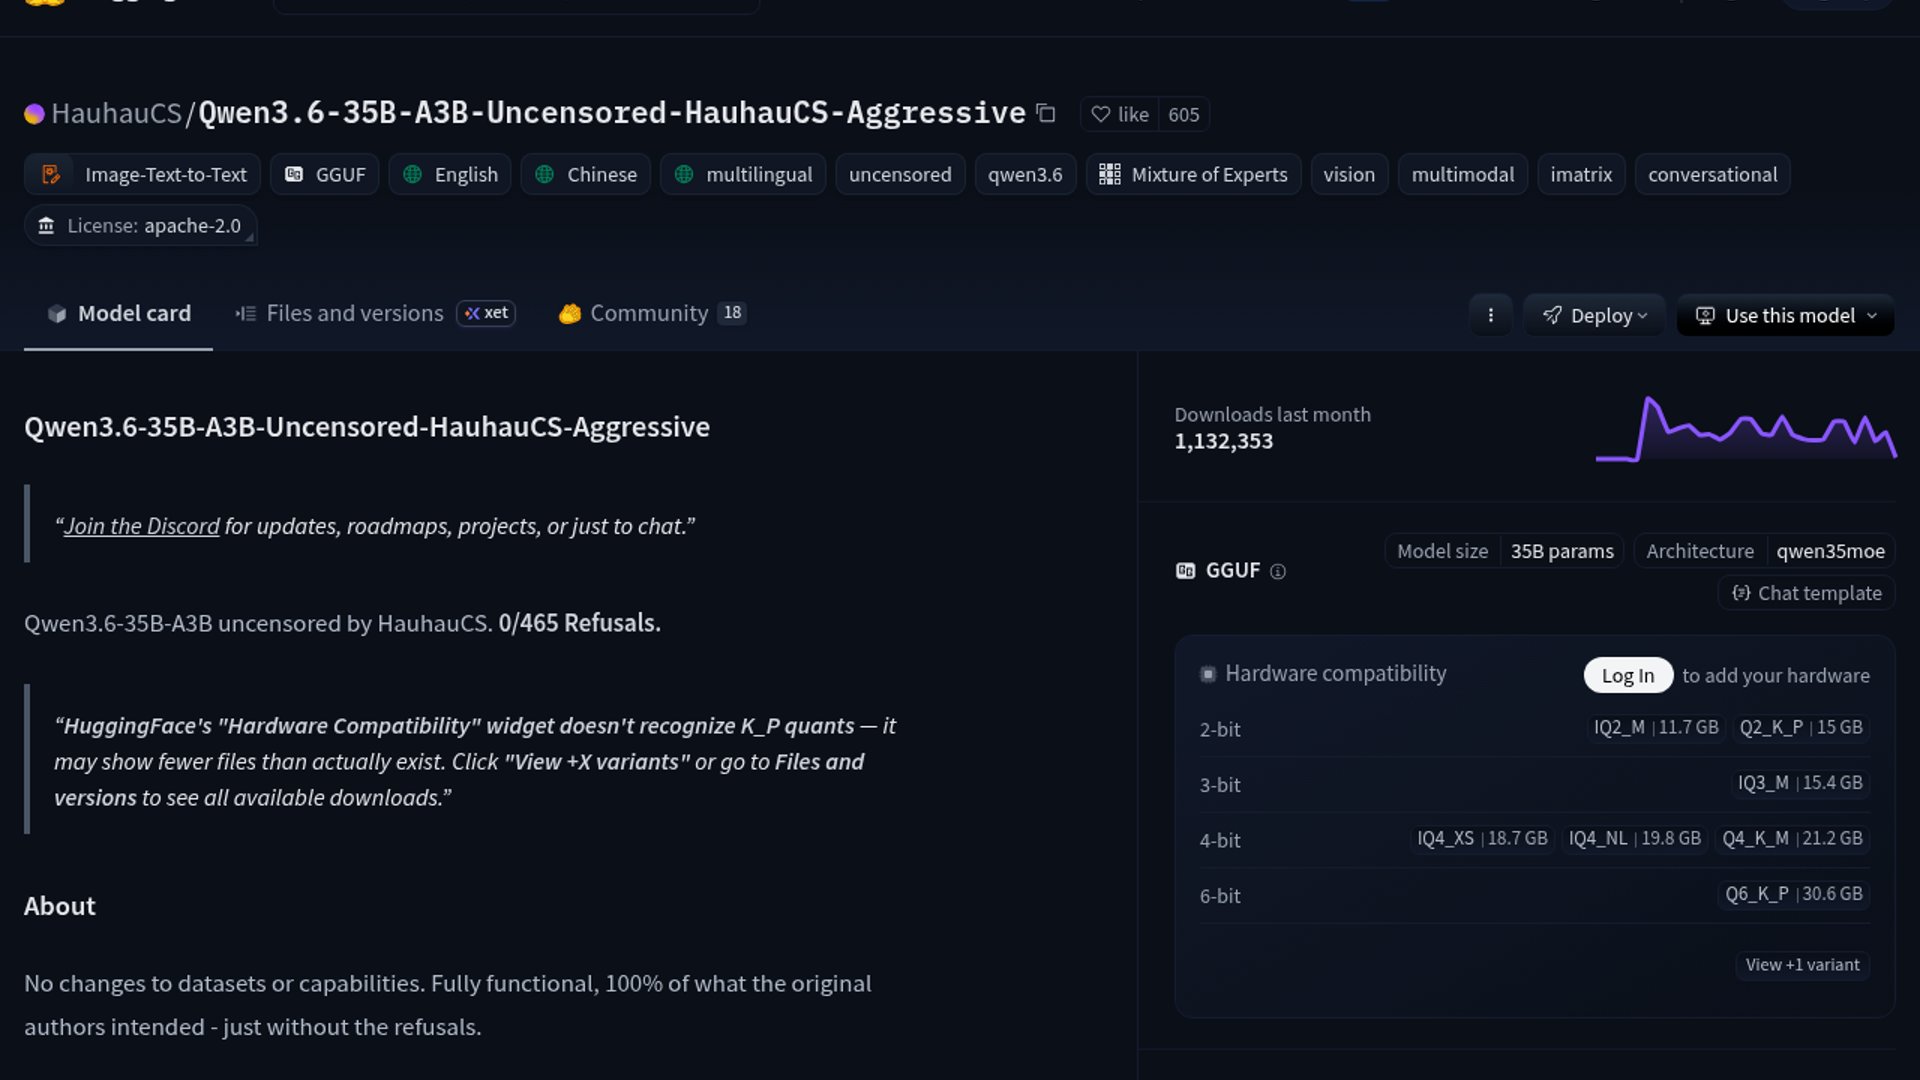Select the IQ4_XS 18.7 GB quant
This screenshot has width=1920, height=1080.
point(1482,838)
